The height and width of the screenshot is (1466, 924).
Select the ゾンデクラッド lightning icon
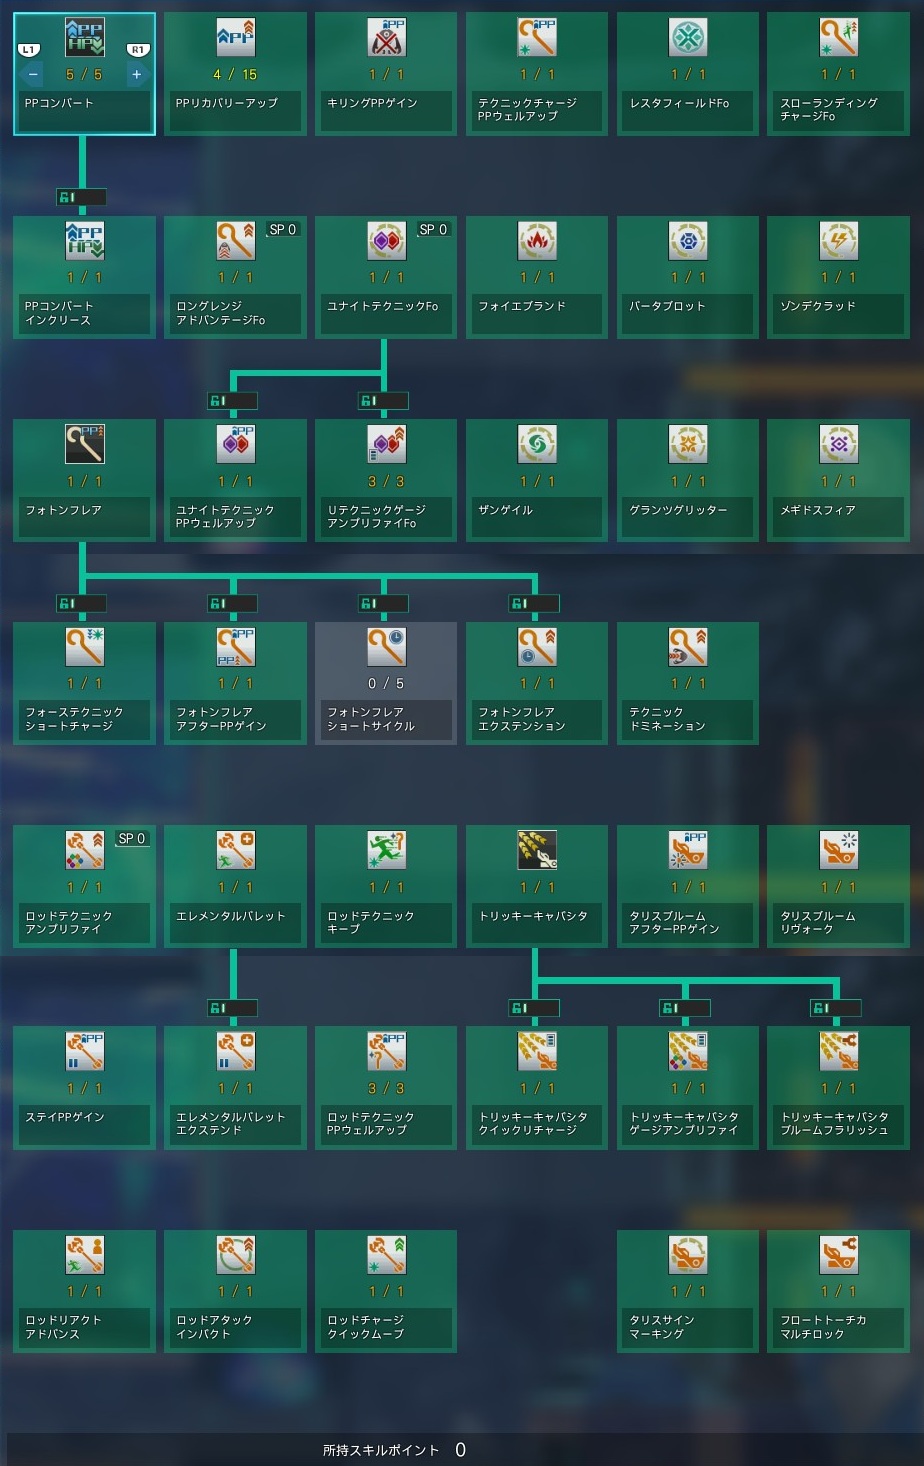tap(838, 241)
